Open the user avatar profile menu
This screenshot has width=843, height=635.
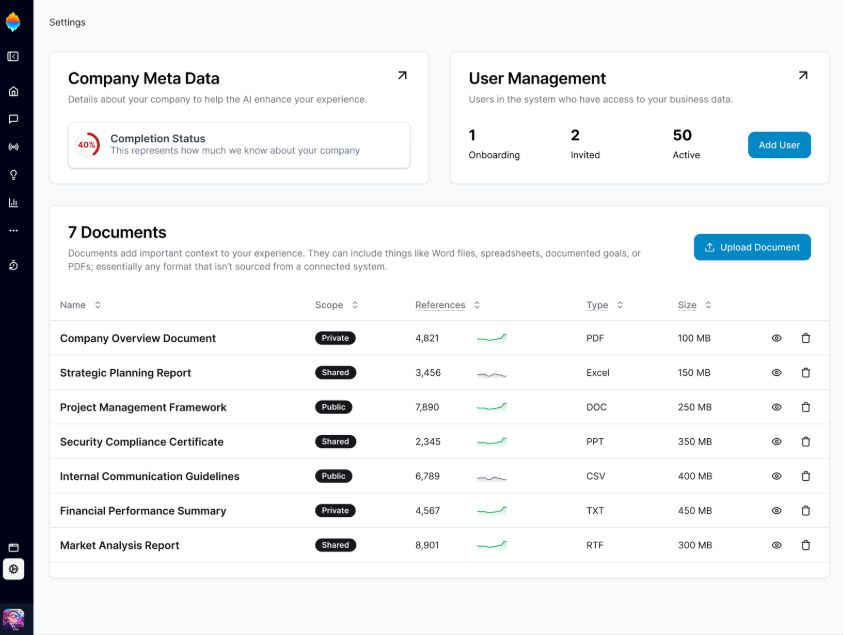point(13,619)
